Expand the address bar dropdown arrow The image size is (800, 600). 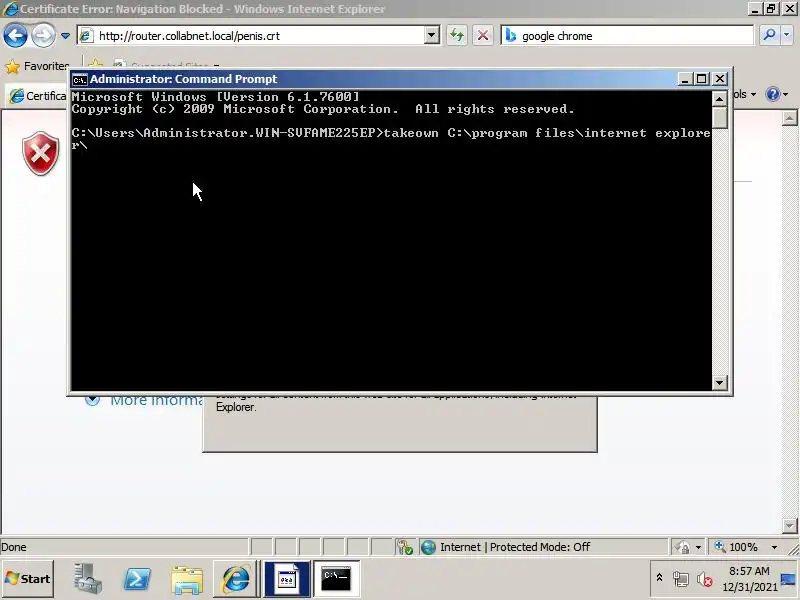tap(432, 36)
